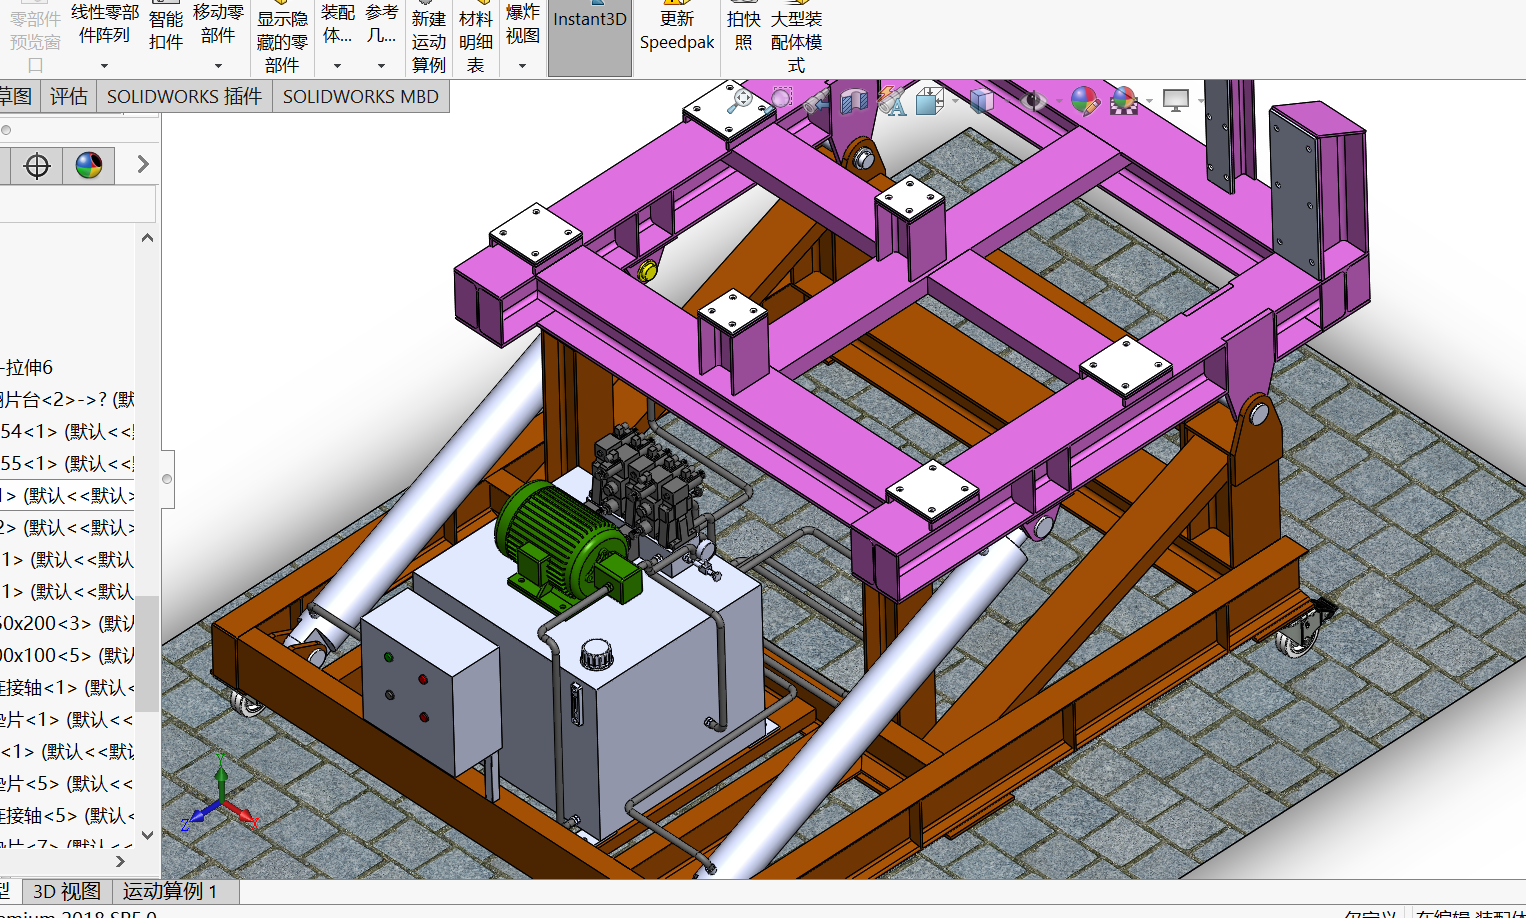Open the 线性零部件阵列 dropdown arrow
The image size is (1526, 918).
point(104,66)
